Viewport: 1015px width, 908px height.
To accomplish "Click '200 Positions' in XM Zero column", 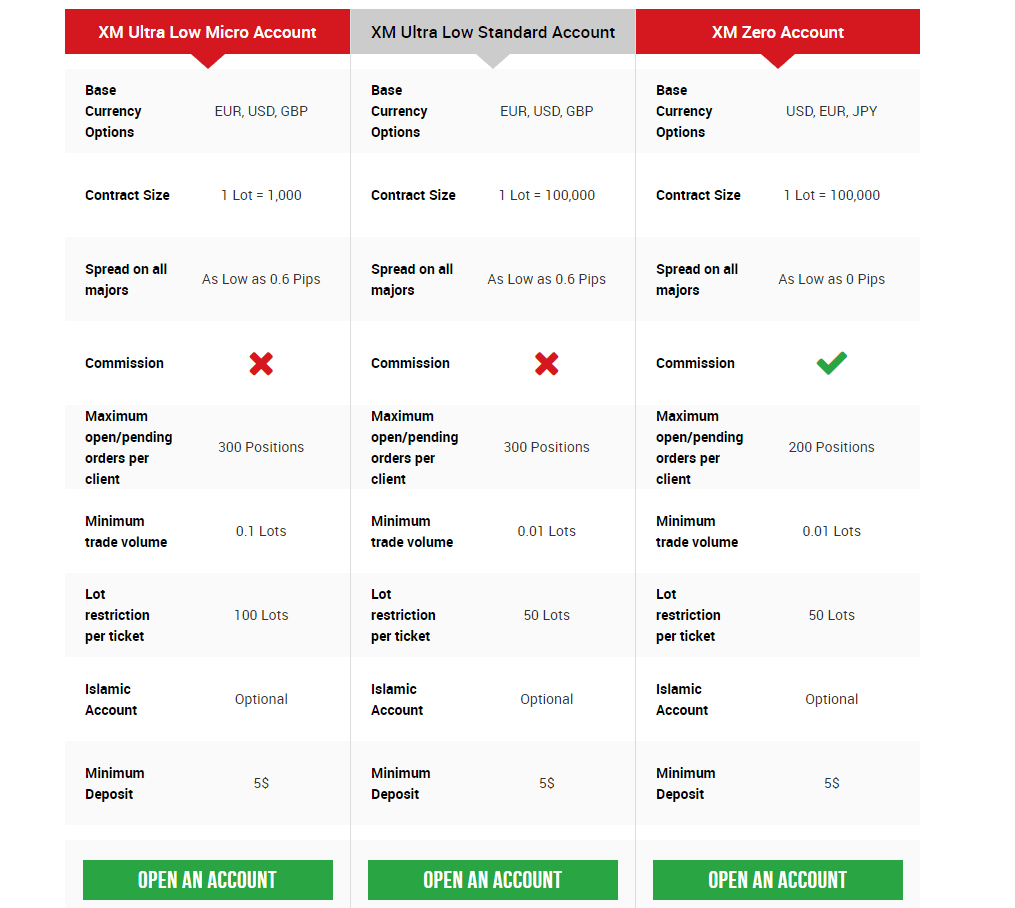I will [831, 447].
